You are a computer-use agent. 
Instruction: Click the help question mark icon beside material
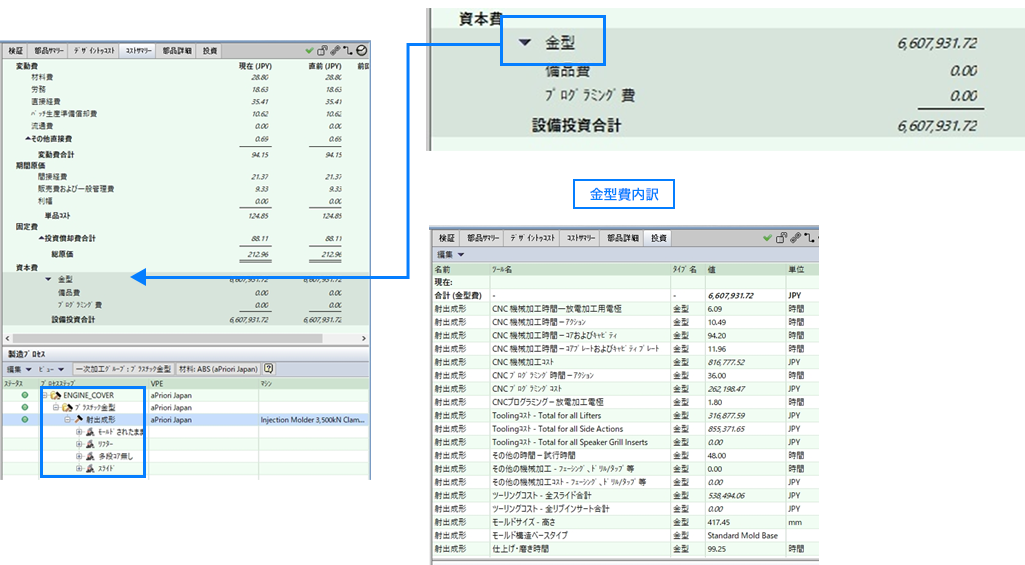(x=269, y=369)
